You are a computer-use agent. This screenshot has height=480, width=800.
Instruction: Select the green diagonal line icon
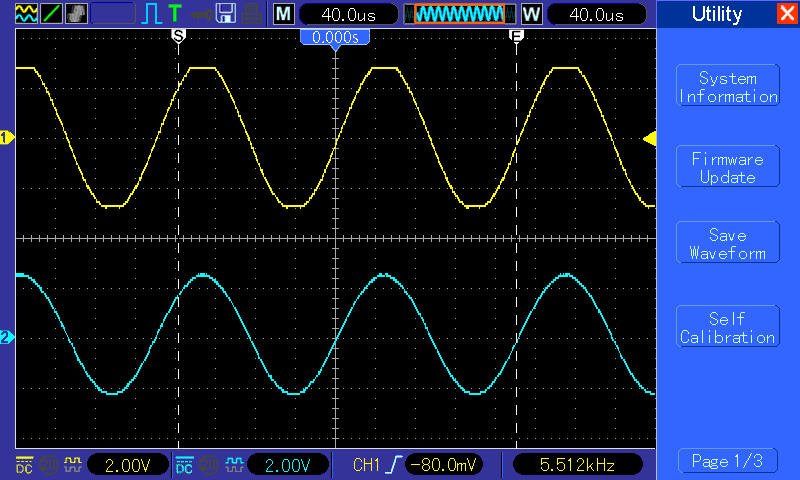coord(51,14)
